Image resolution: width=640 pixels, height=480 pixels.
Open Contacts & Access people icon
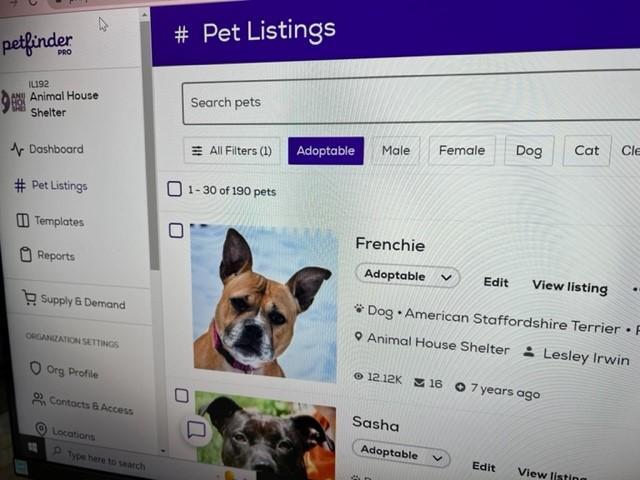pos(38,399)
